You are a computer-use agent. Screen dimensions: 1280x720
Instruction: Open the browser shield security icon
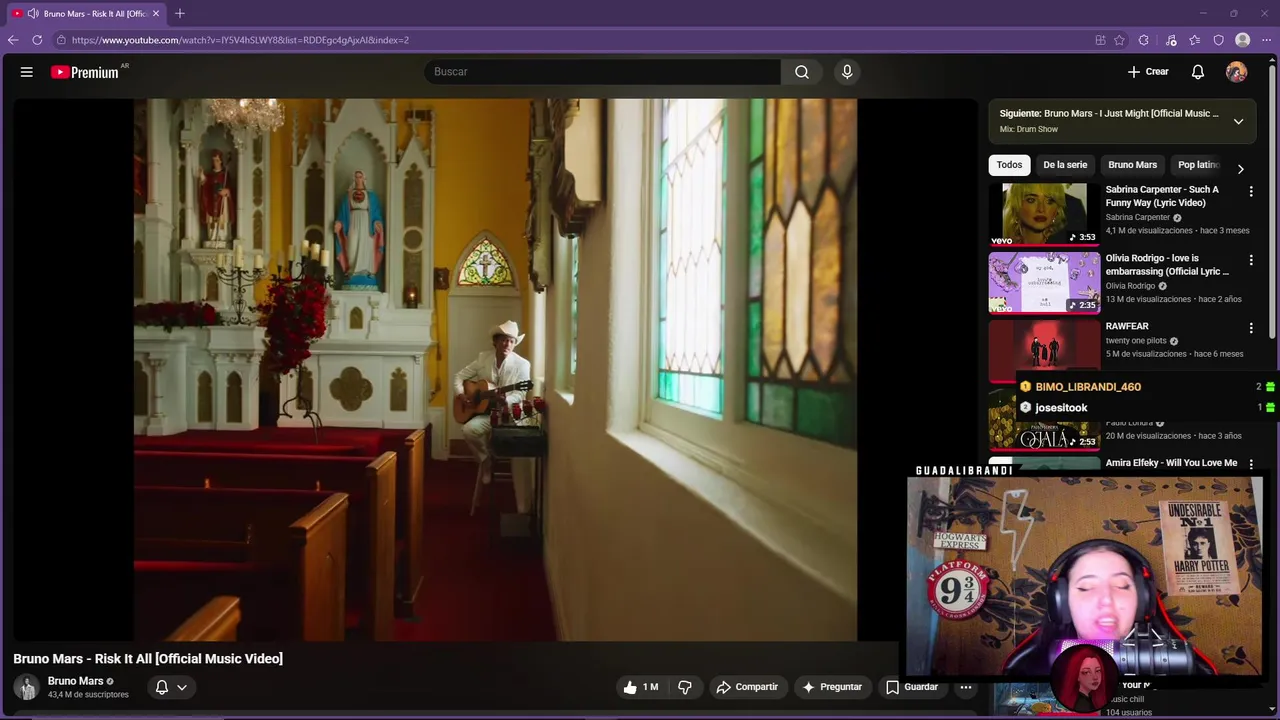[x=1218, y=40]
